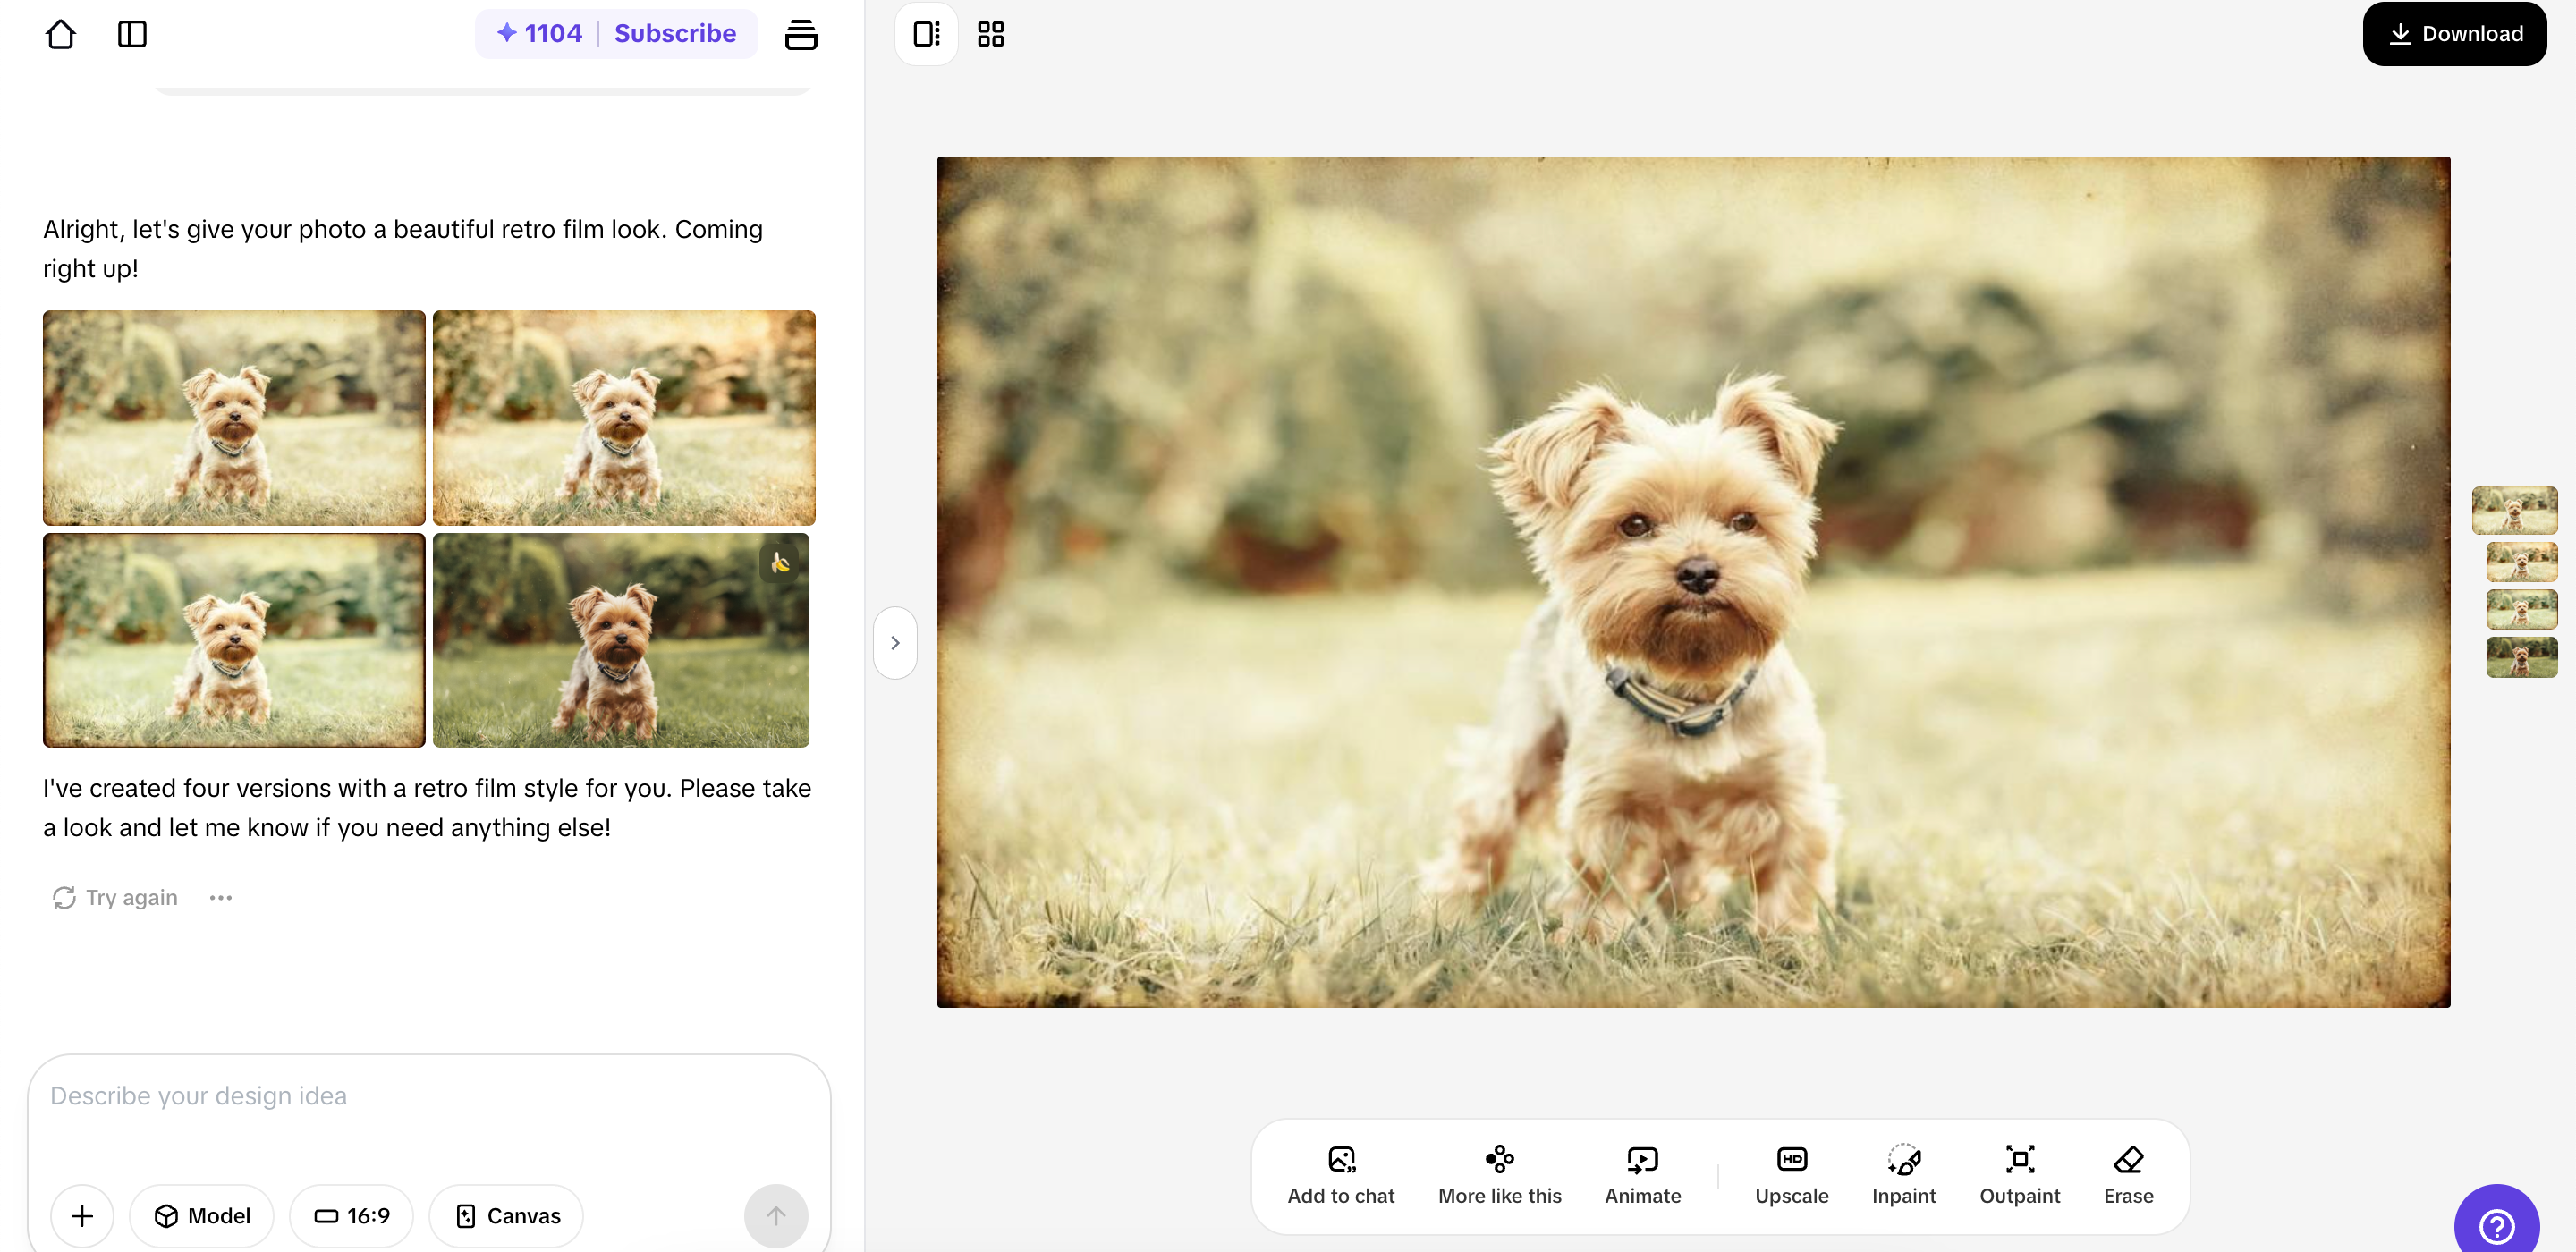Viewport: 2576px width, 1252px height.
Task: Collapse the chat panel with chevron
Action: [x=895, y=643]
